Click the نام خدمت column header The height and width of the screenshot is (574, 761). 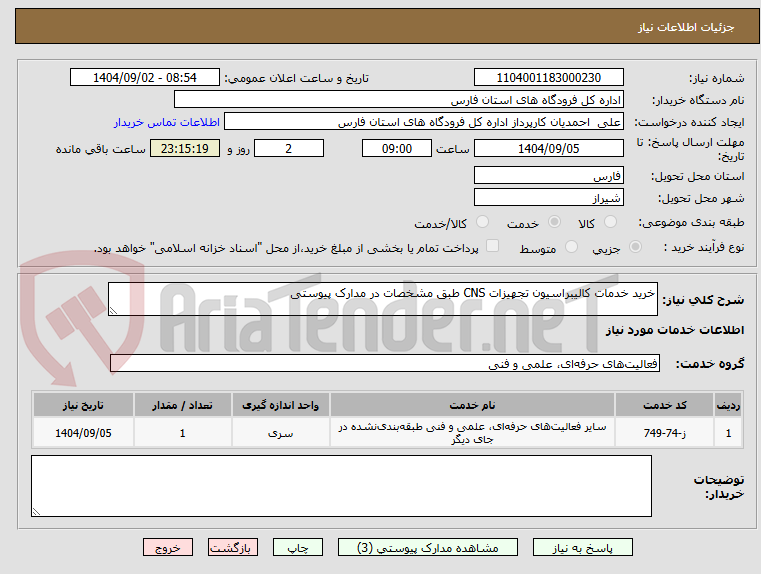(472, 405)
